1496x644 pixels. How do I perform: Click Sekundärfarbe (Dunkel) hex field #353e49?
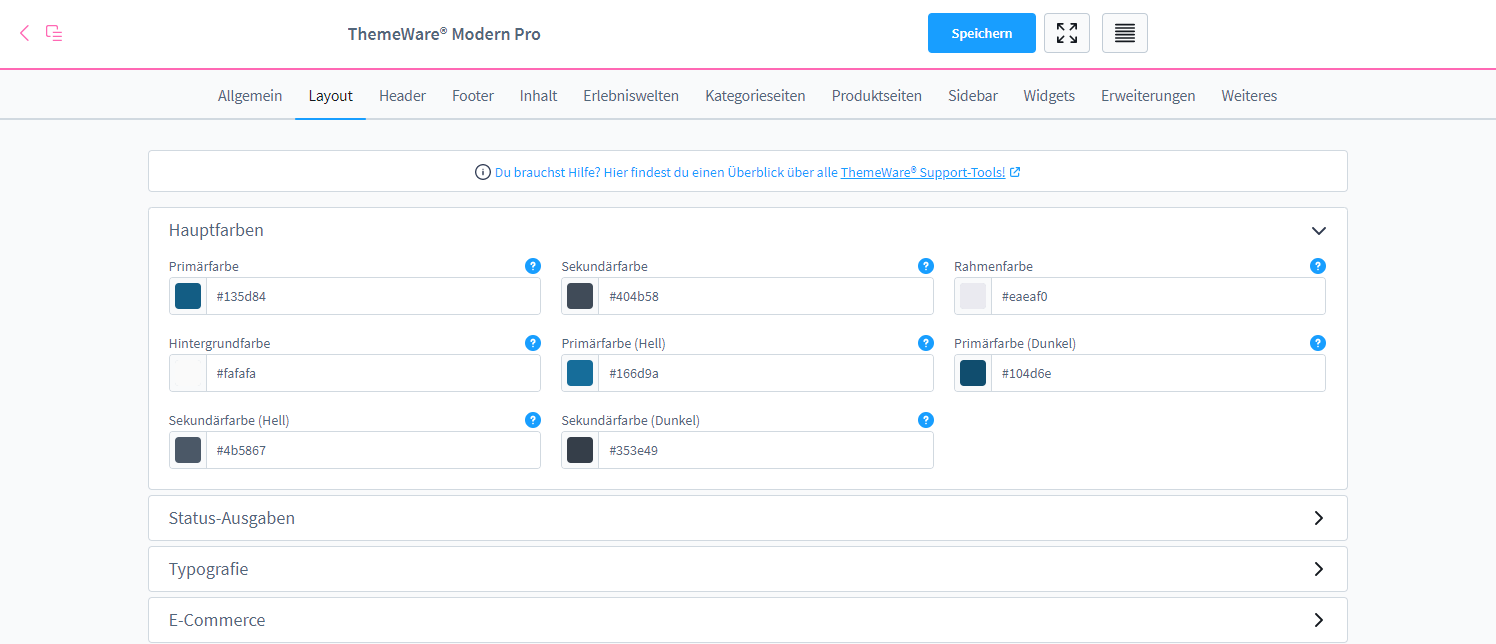766,450
